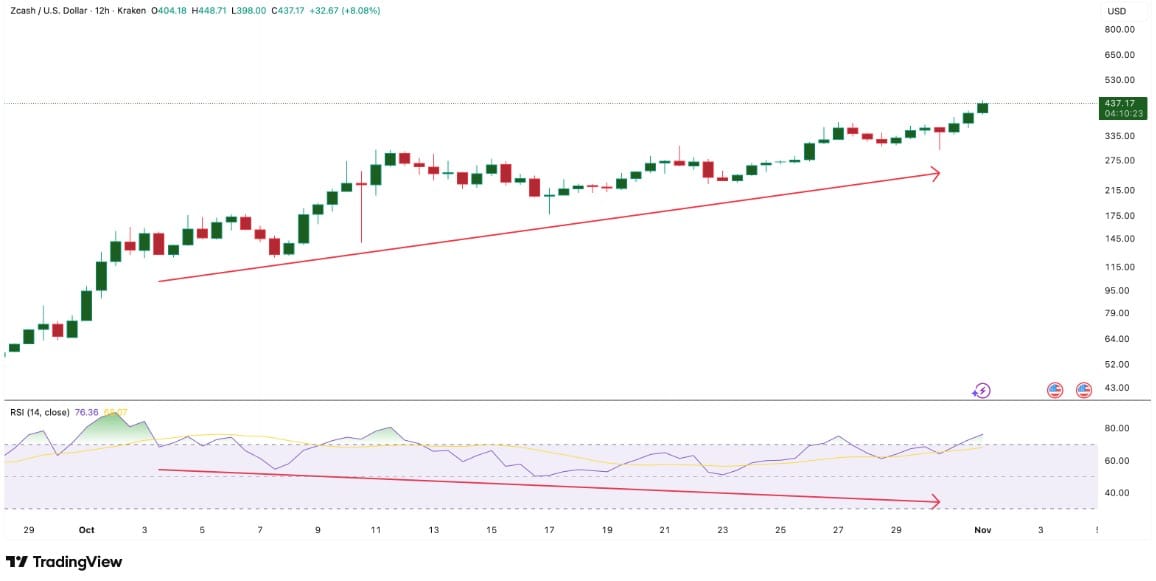Select the RSI (14, close) indicator legend
The height and width of the screenshot is (581, 1156).
point(39,412)
